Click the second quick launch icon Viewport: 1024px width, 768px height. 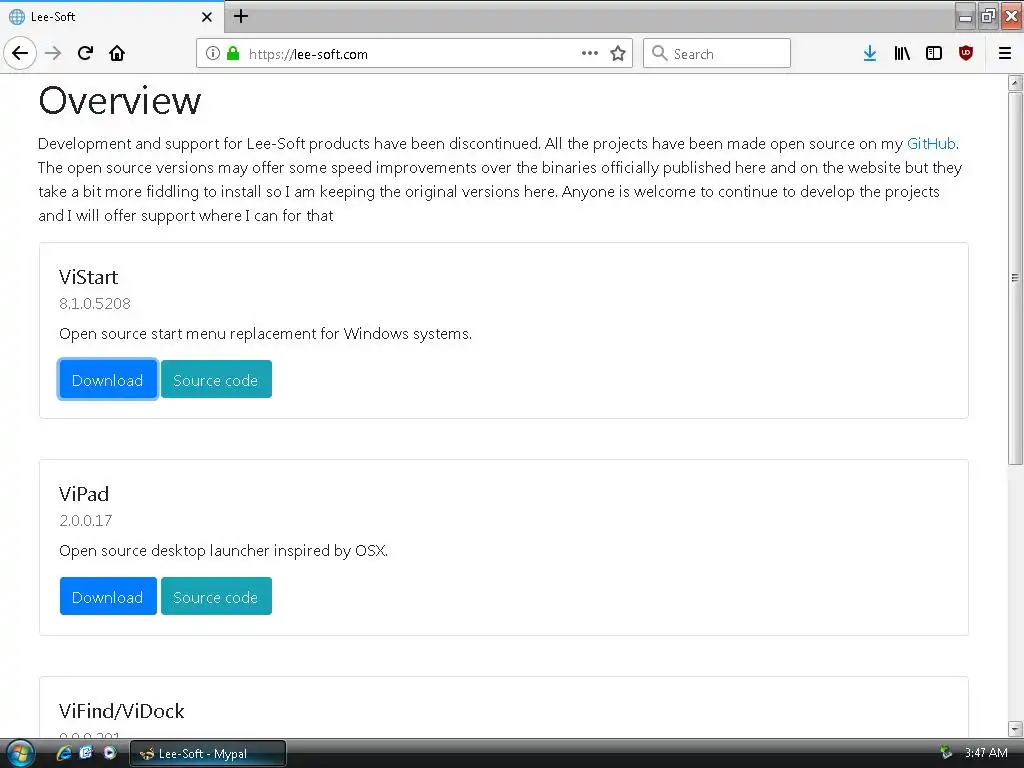click(86, 753)
